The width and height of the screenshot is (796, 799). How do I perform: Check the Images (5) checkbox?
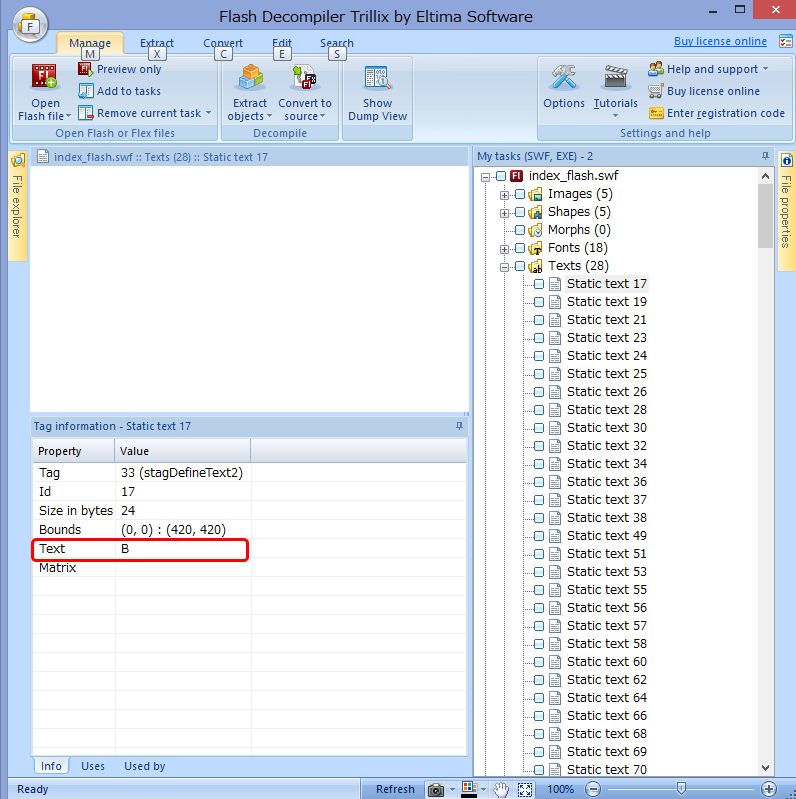coord(520,194)
